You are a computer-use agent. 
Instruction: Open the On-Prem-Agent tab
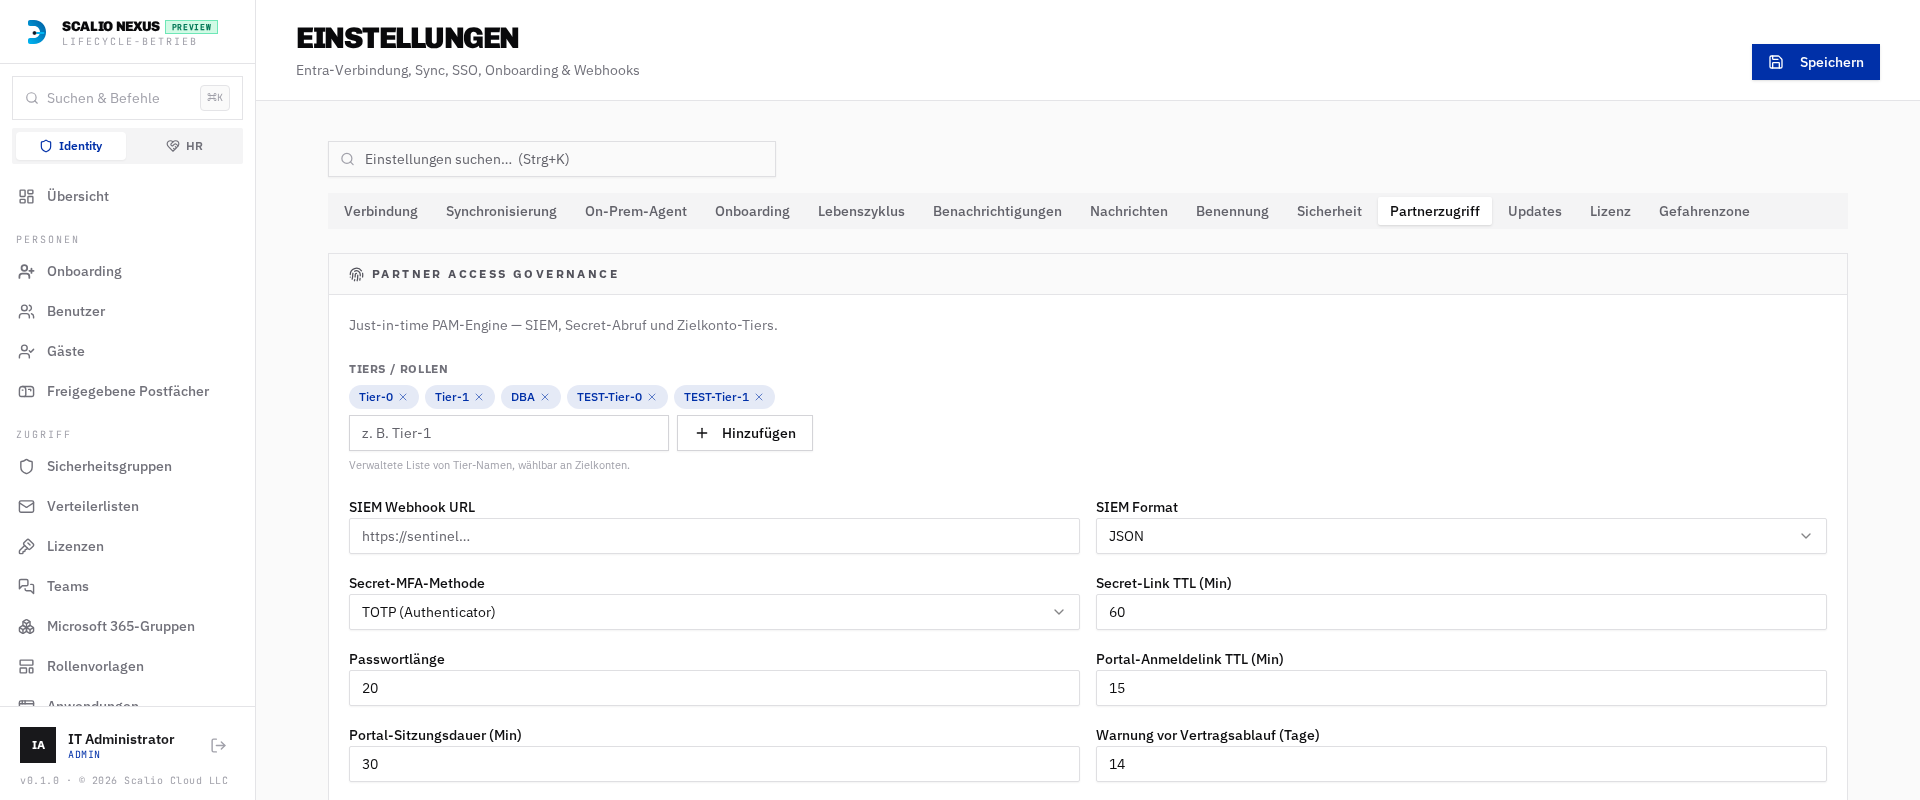pyautogui.click(x=636, y=211)
